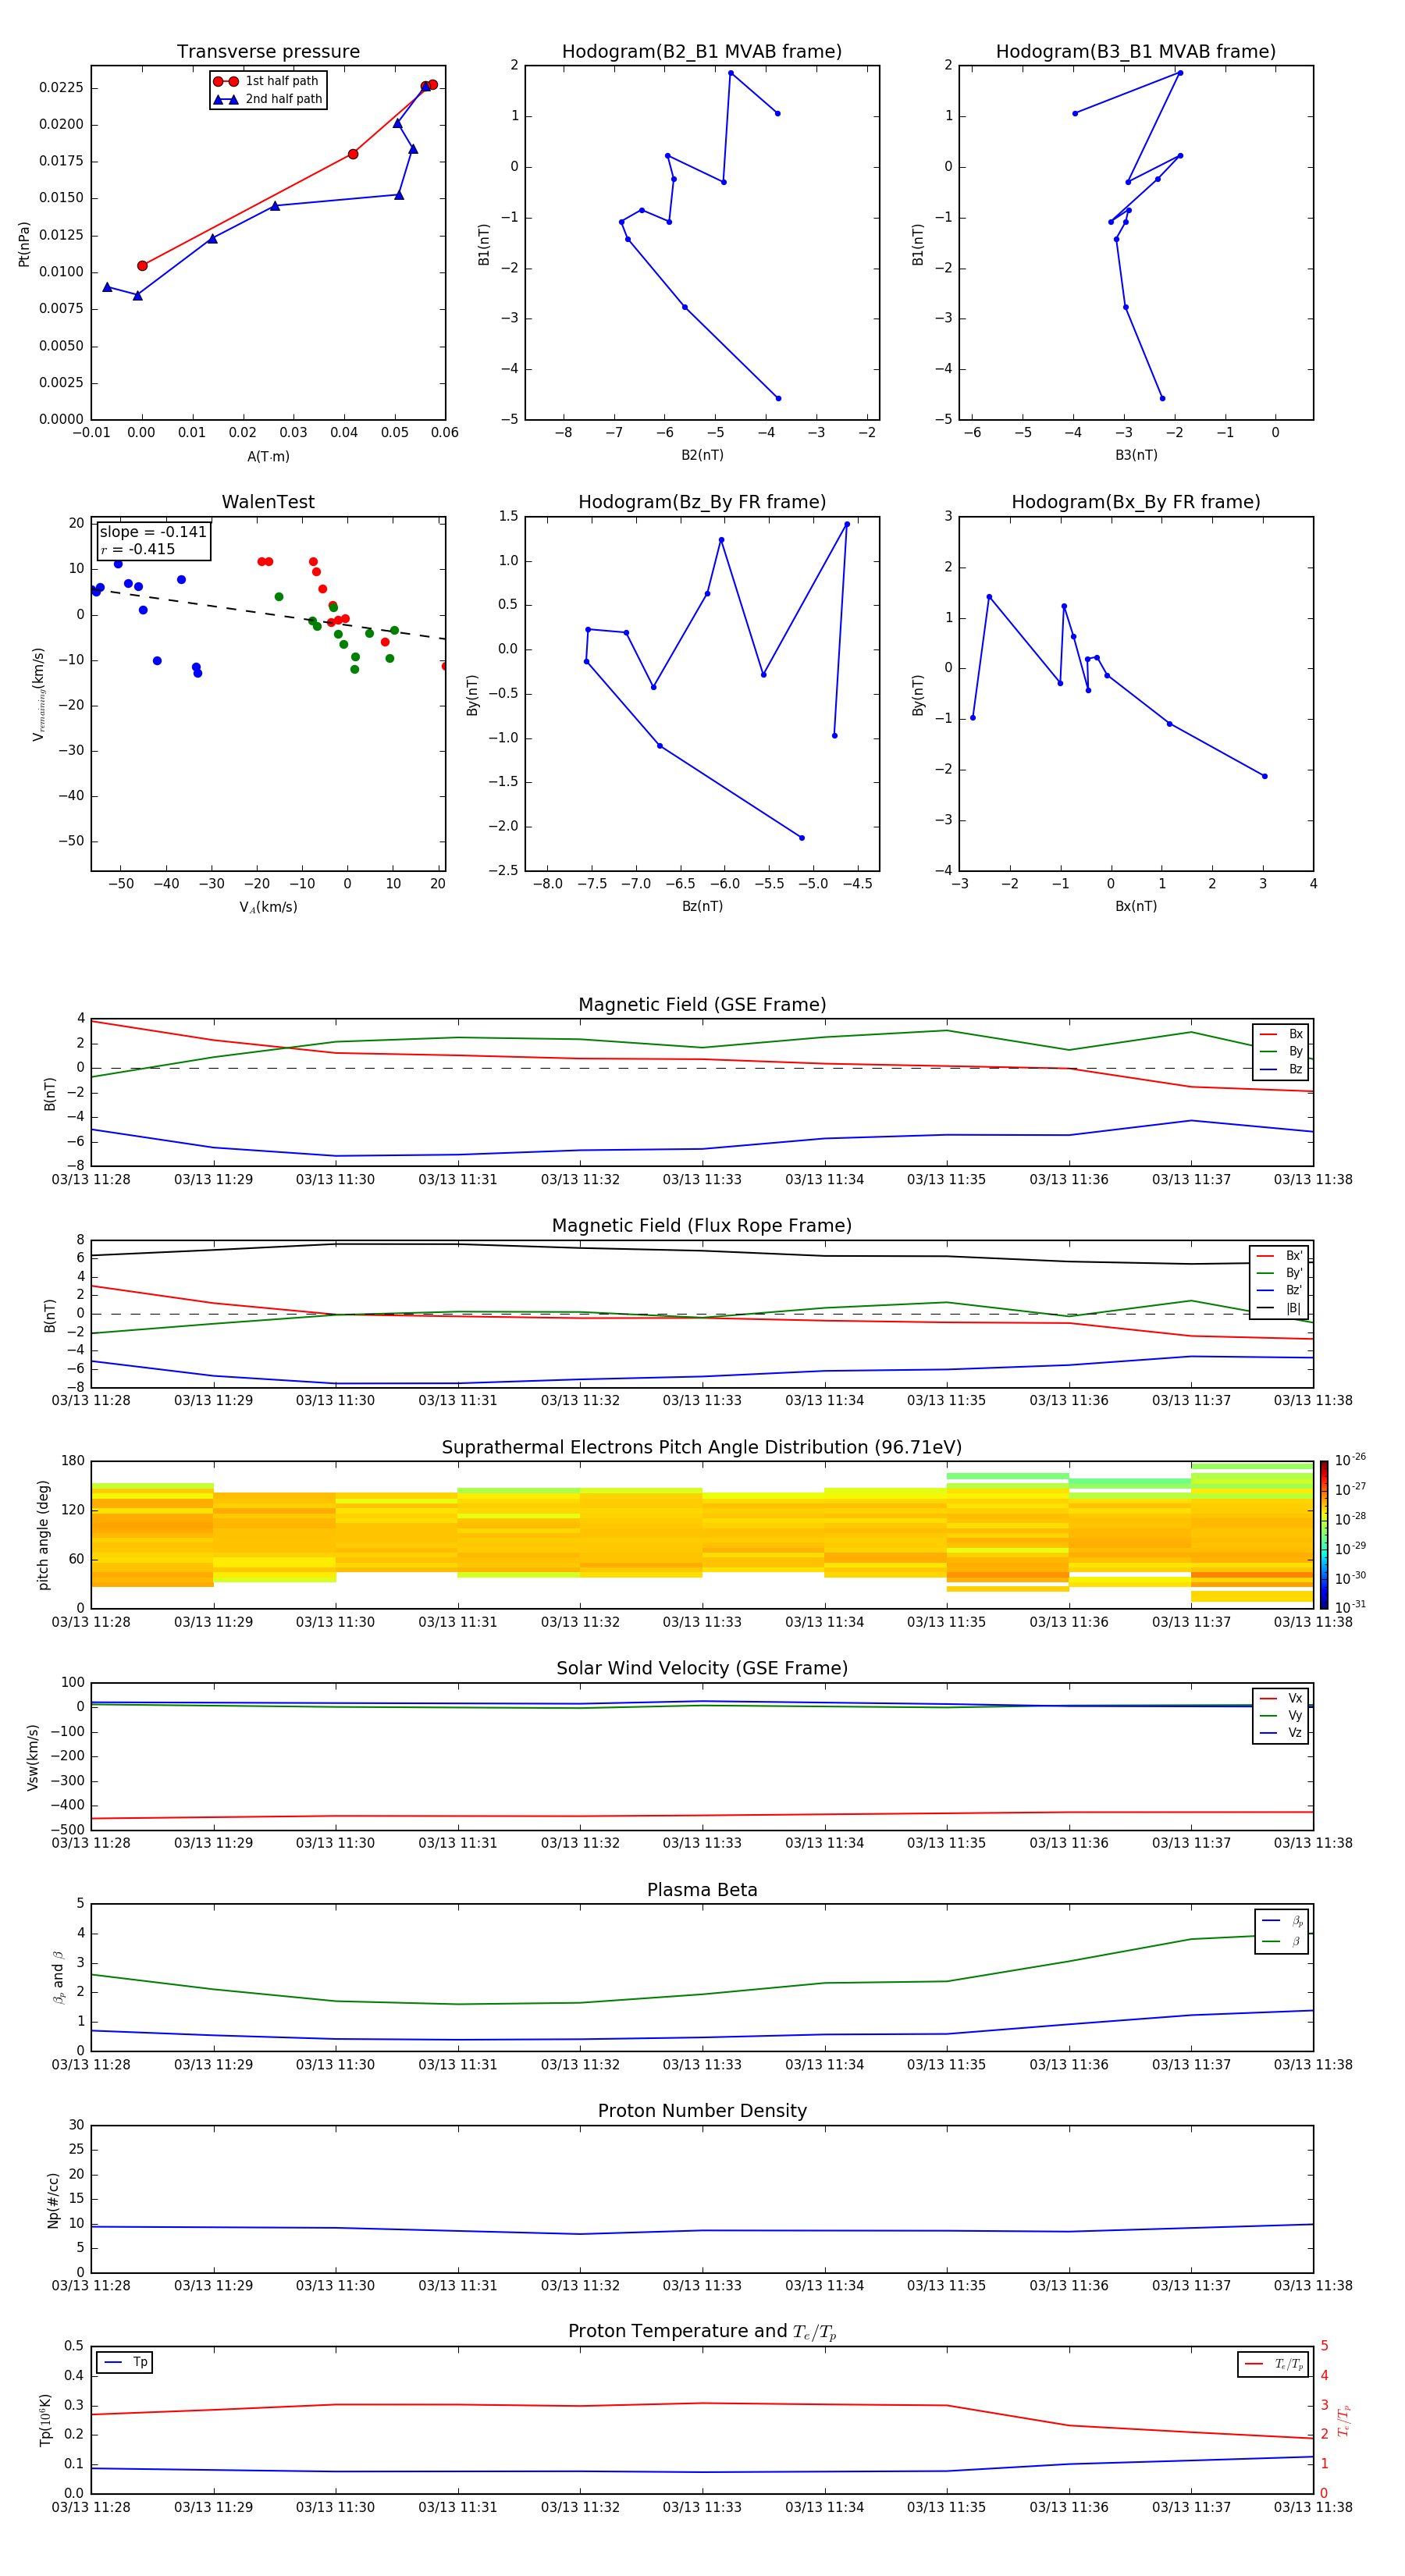
Task: Click the 'Proton Number Density' title
Action: (x=702, y=2110)
